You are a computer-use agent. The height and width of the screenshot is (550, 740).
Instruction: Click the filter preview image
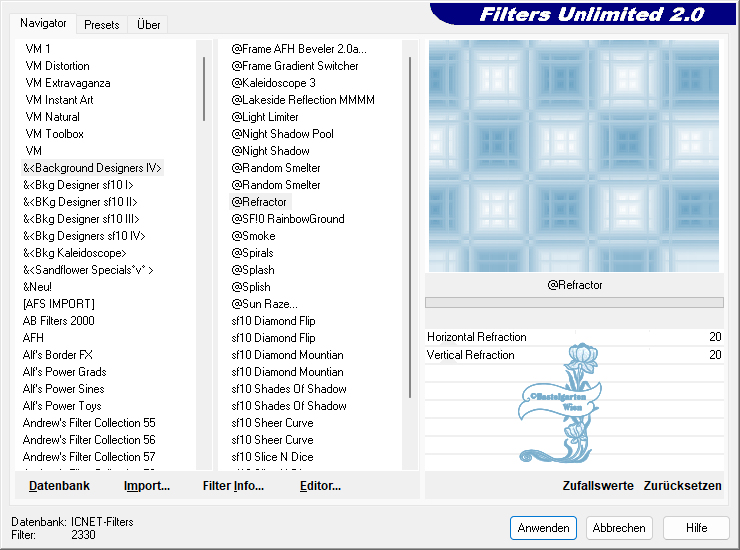(x=574, y=155)
